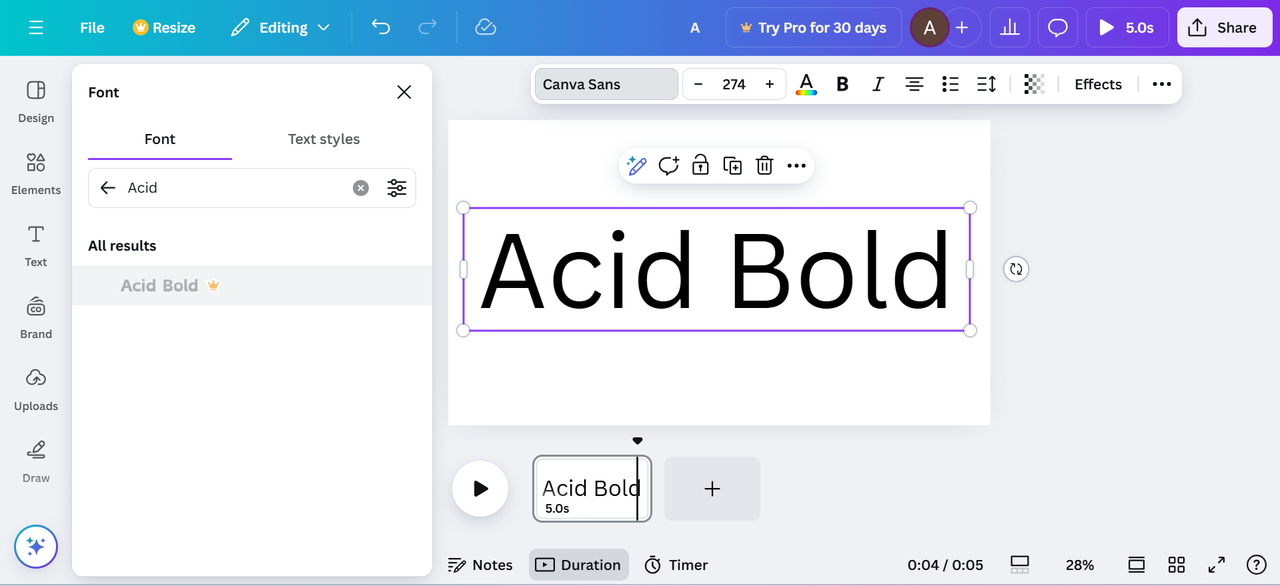
Task: Switch to grid view of pages
Action: (1176, 565)
